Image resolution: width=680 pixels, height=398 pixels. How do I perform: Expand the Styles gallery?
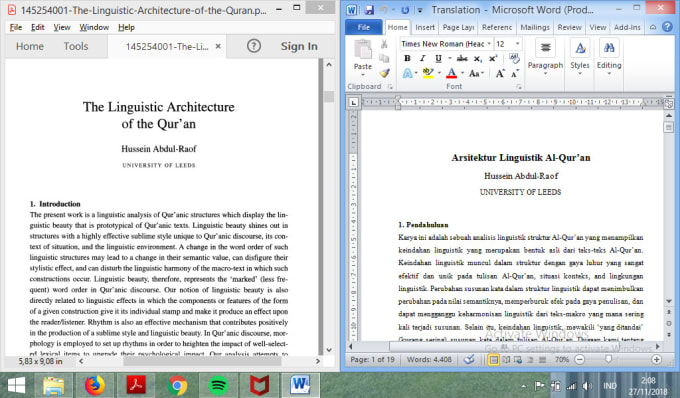tap(580, 74)
